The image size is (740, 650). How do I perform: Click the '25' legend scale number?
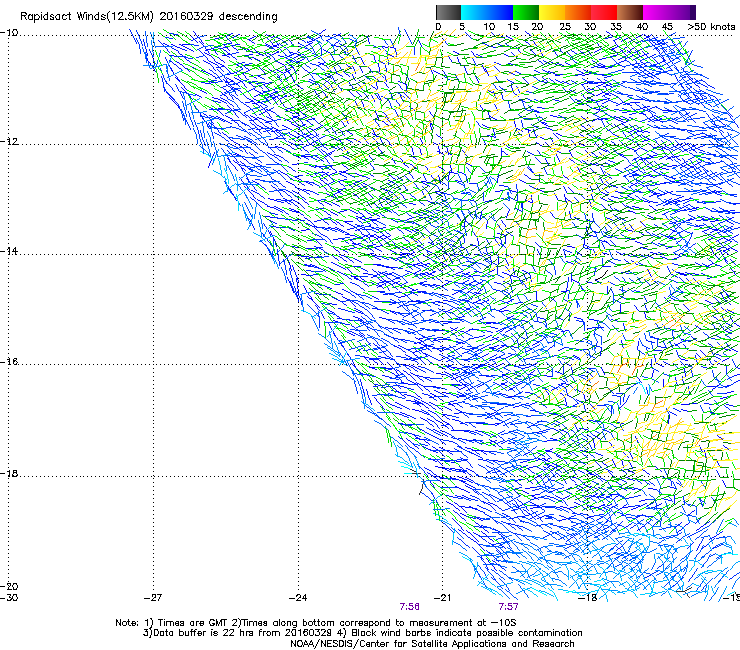click(564, 27)
